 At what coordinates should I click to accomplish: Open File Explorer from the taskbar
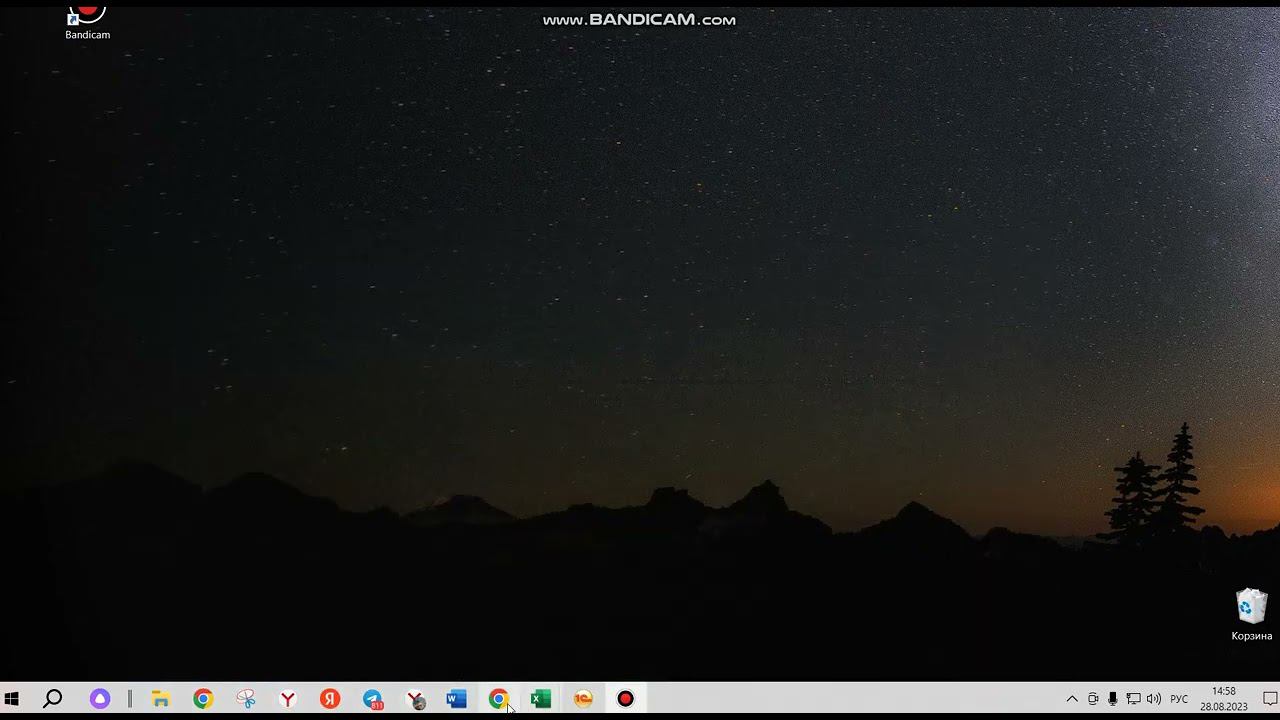[x=160, y=699]
